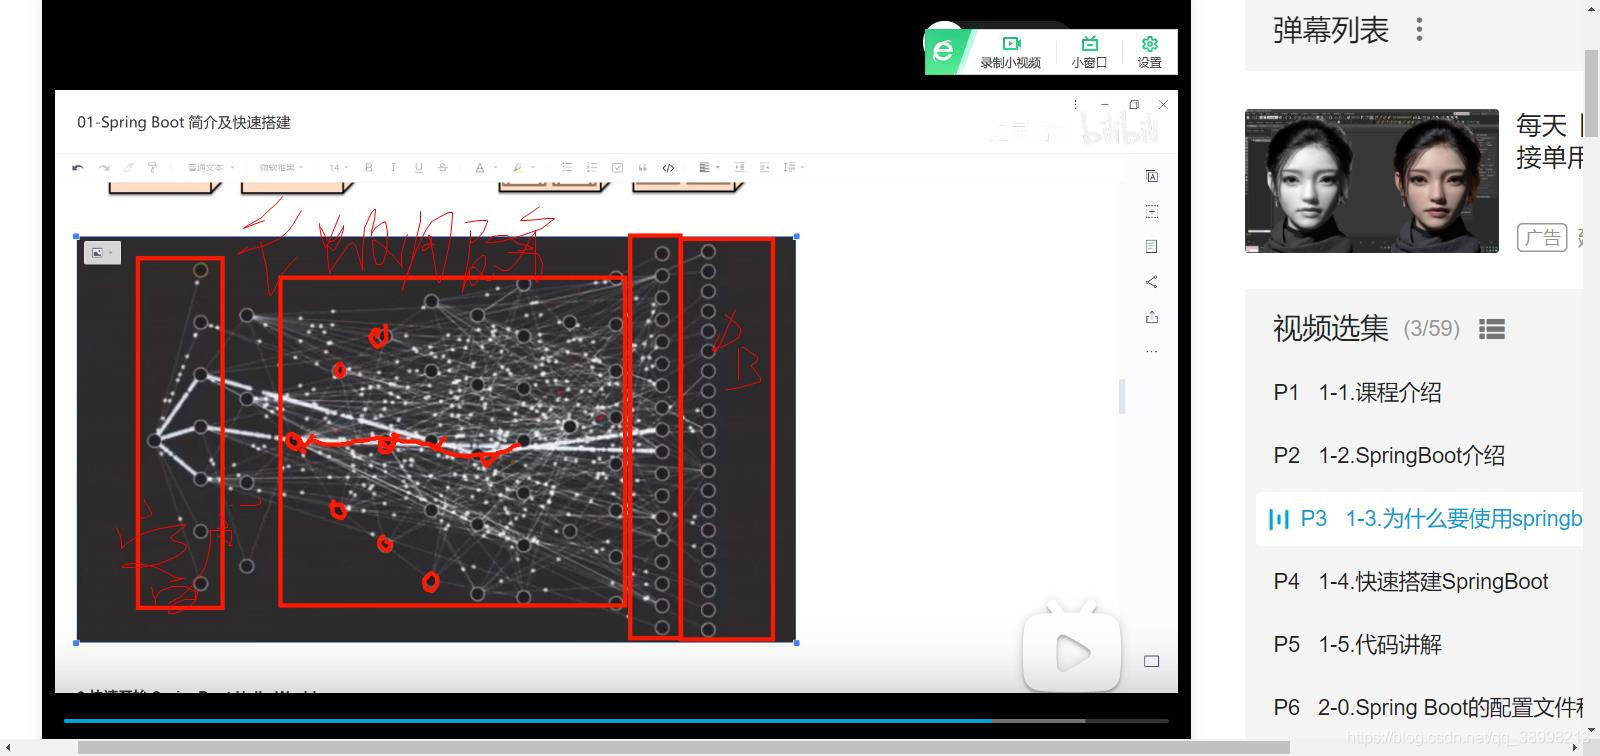Click the 小窗口 mini window button
The width and height of the screenshot is (1600, 756).
1090,52
